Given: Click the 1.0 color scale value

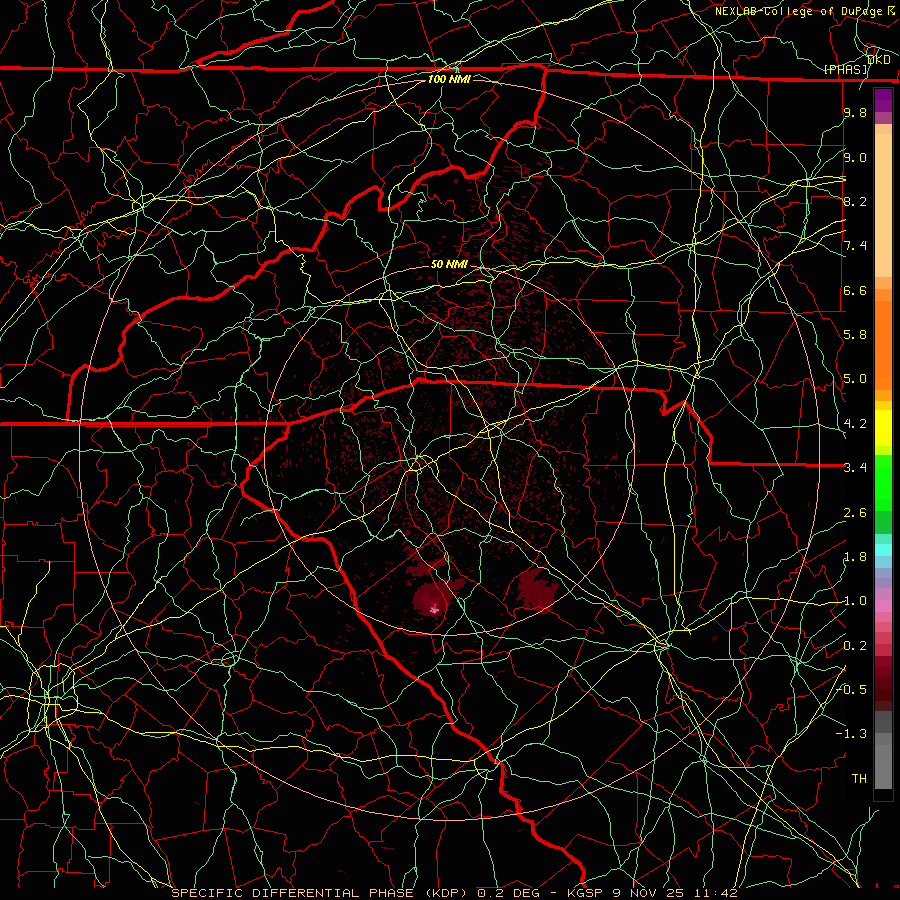Looking at the screenshot, I should pyautogui.click(x=855, y=601).
